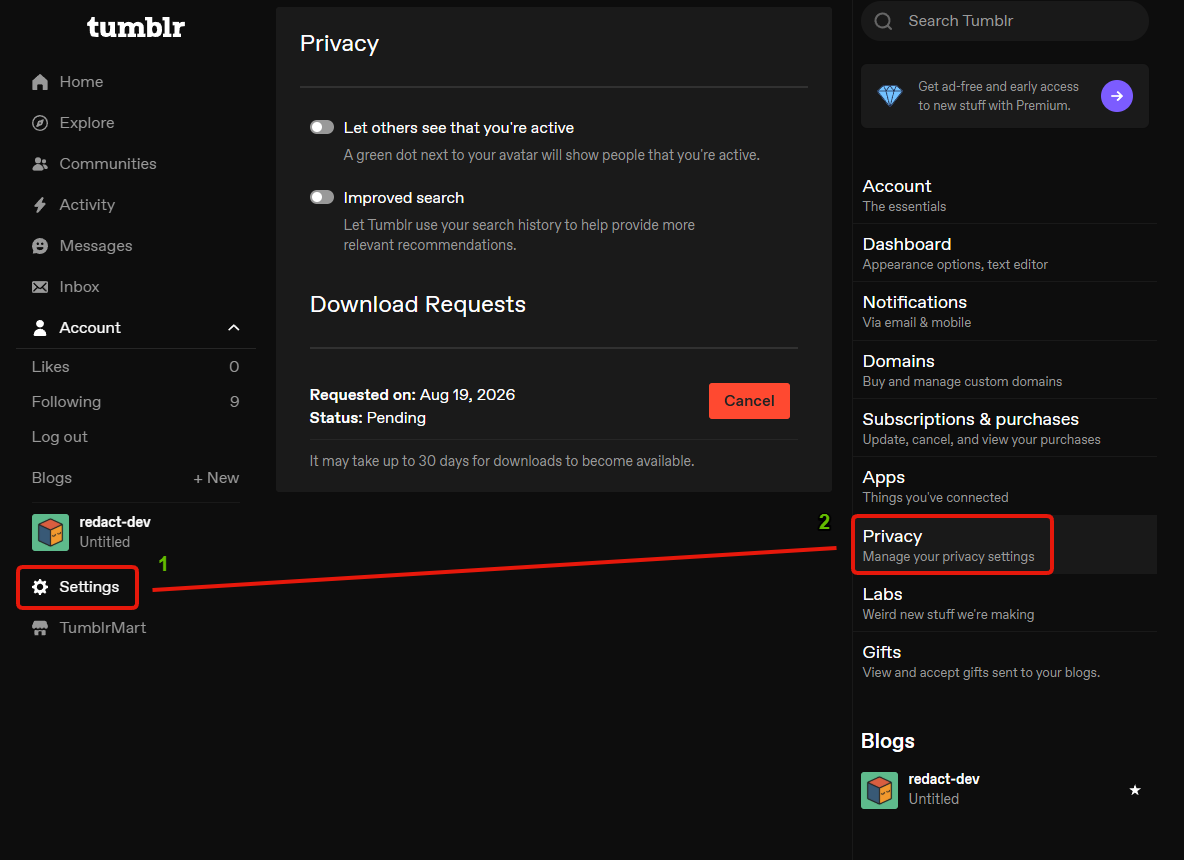Screen dimensions: 1184x860
Task: Click Blogs label in left sidebar
Action: pos(51,478)
